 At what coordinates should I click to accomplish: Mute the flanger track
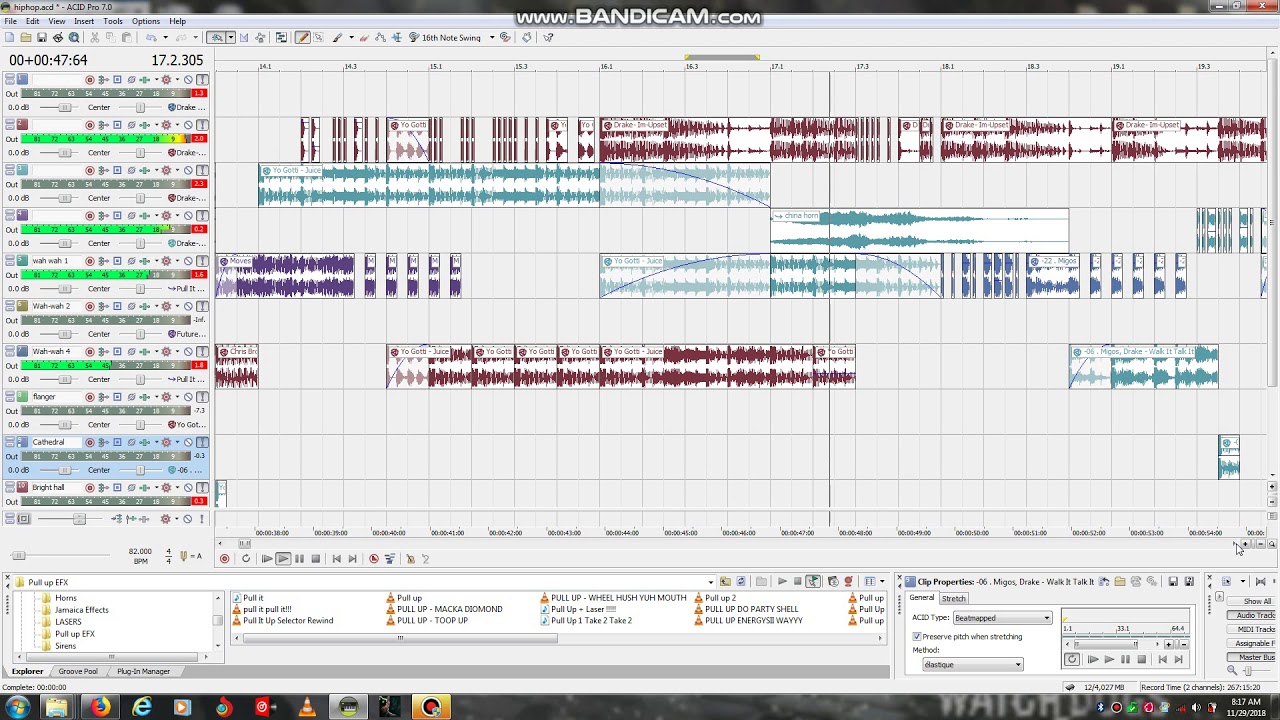[x=188, y=397]
